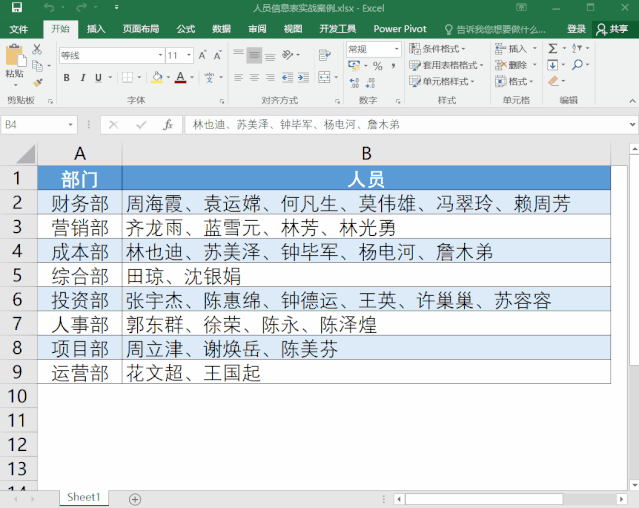
Task: Expand the formula bar with its arrow
Action: 632,125
